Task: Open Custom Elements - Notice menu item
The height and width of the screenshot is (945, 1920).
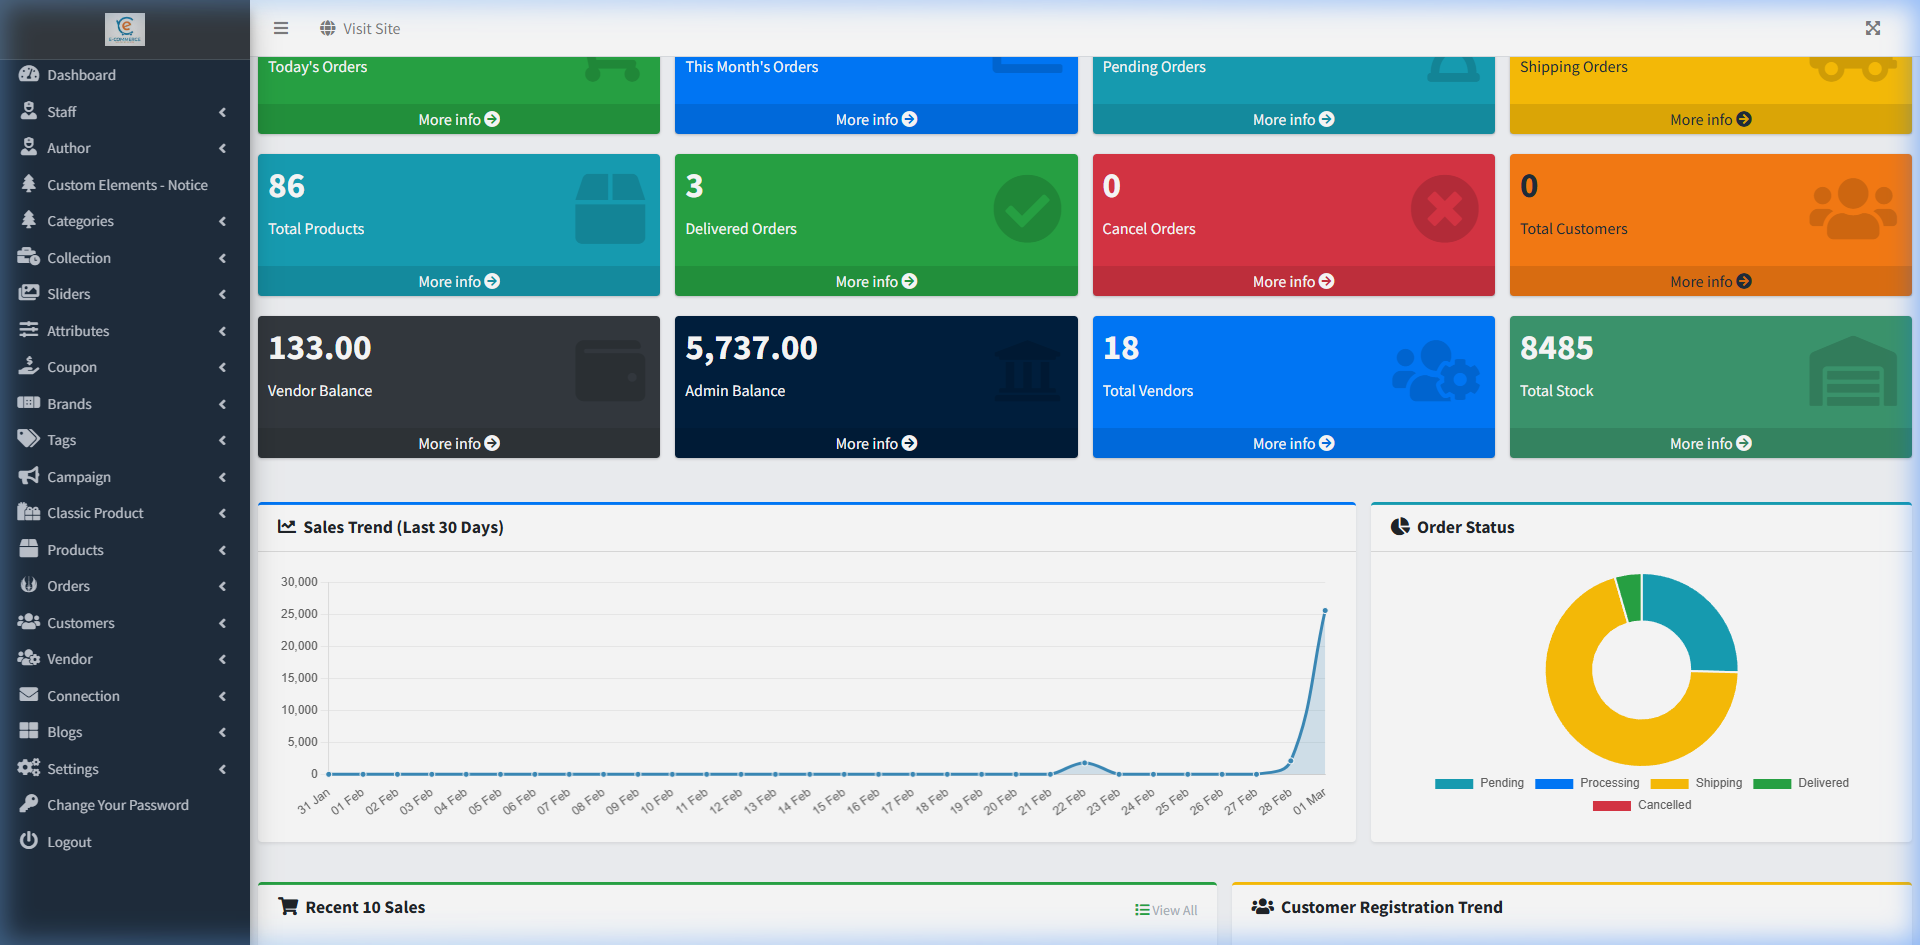Action: pos(128,184)
